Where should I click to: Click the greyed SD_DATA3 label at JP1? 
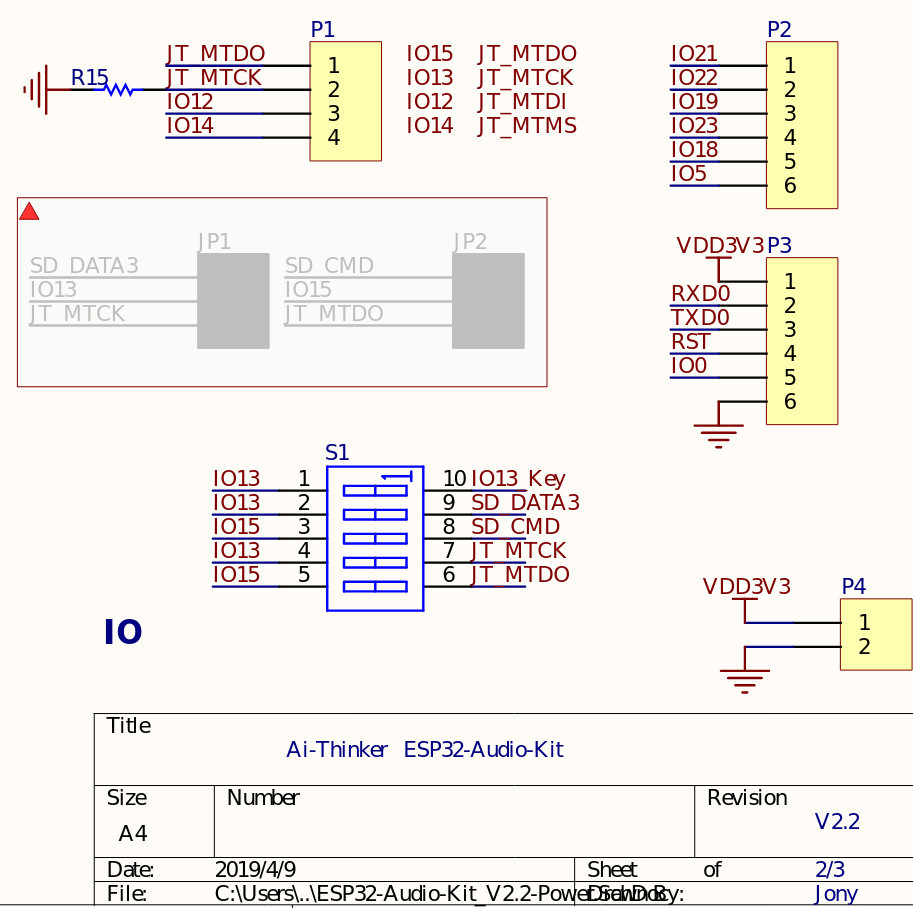click(x=84, y=266)
